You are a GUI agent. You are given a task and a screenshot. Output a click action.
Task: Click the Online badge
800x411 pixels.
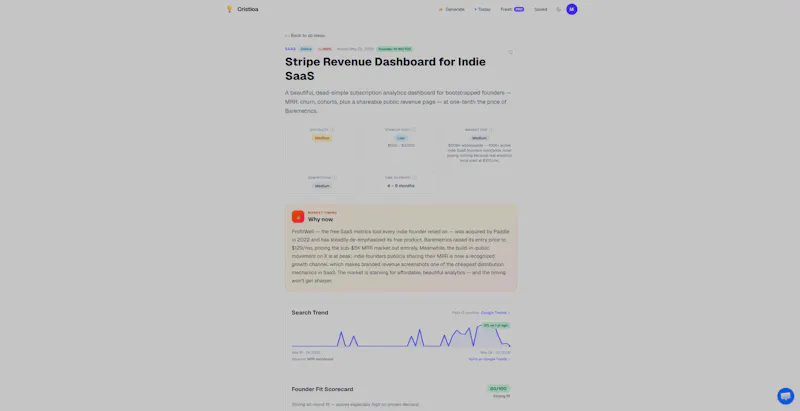[306, 49]
